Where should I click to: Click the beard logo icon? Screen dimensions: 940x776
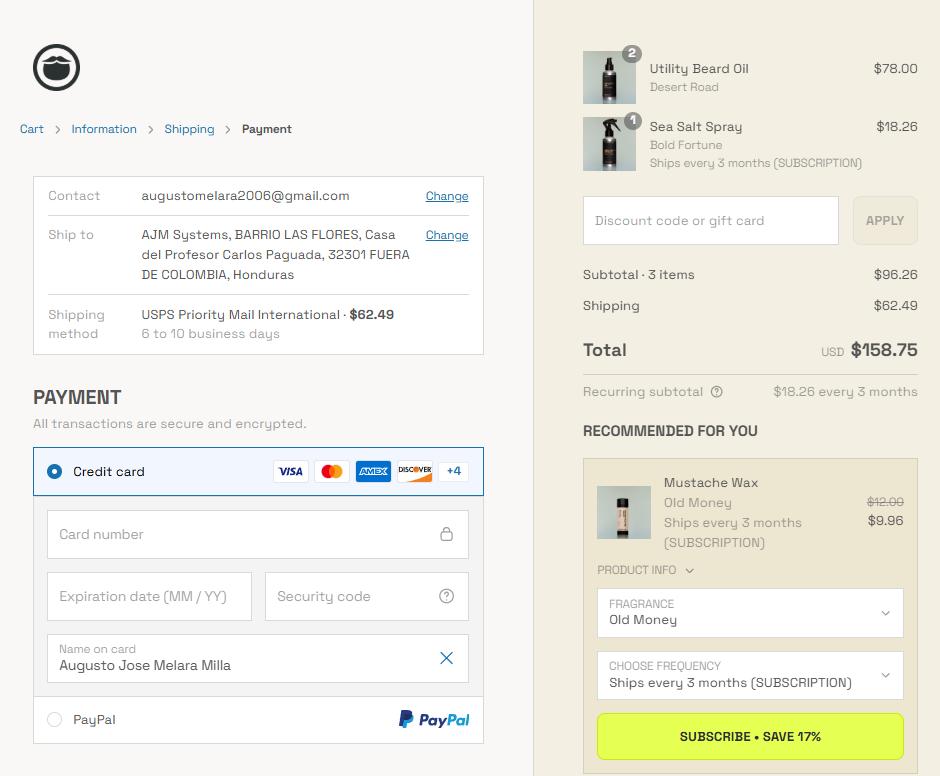click(x=56, y=67)
